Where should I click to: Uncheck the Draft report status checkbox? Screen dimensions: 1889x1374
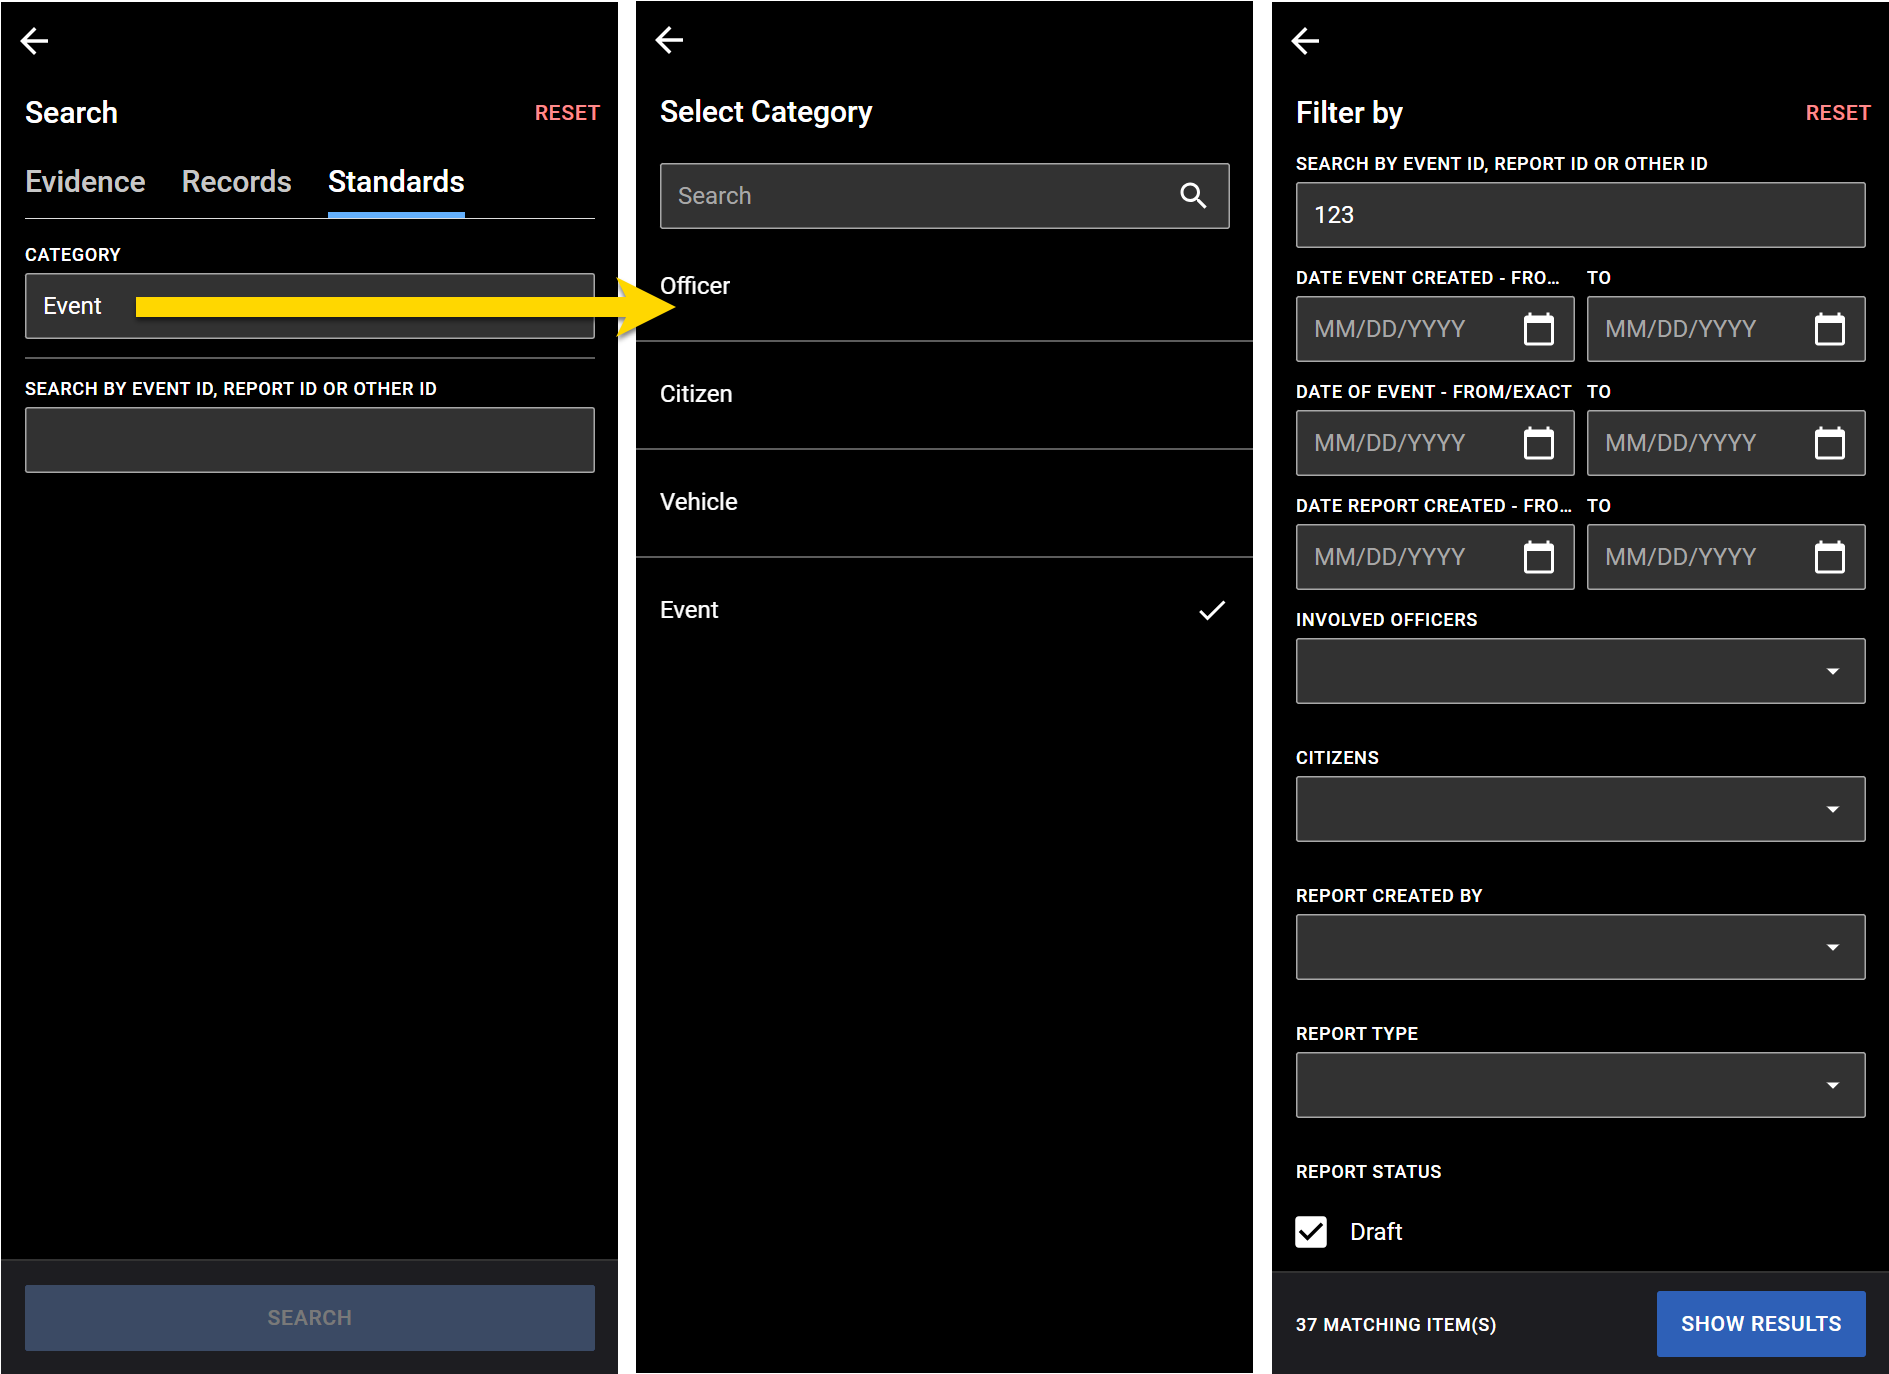click(x=1310, y=1231)
